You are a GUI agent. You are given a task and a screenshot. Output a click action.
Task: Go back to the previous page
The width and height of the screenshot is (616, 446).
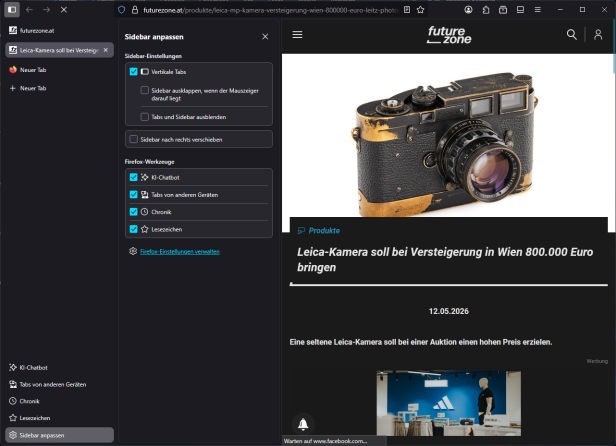29,9
